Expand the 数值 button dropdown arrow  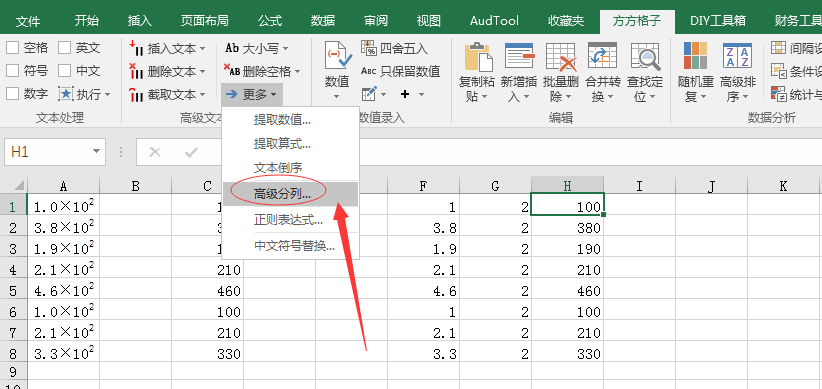[337, 96]
